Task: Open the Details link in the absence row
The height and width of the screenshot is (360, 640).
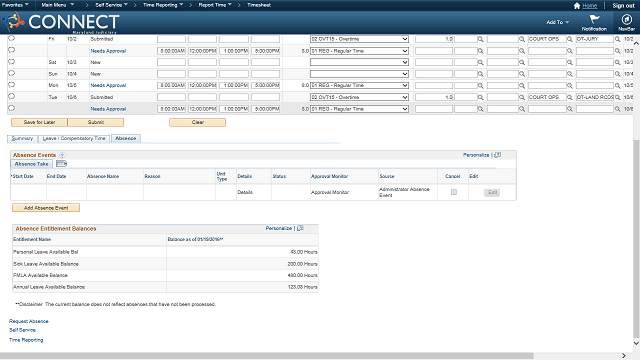Action: (245, 192)
